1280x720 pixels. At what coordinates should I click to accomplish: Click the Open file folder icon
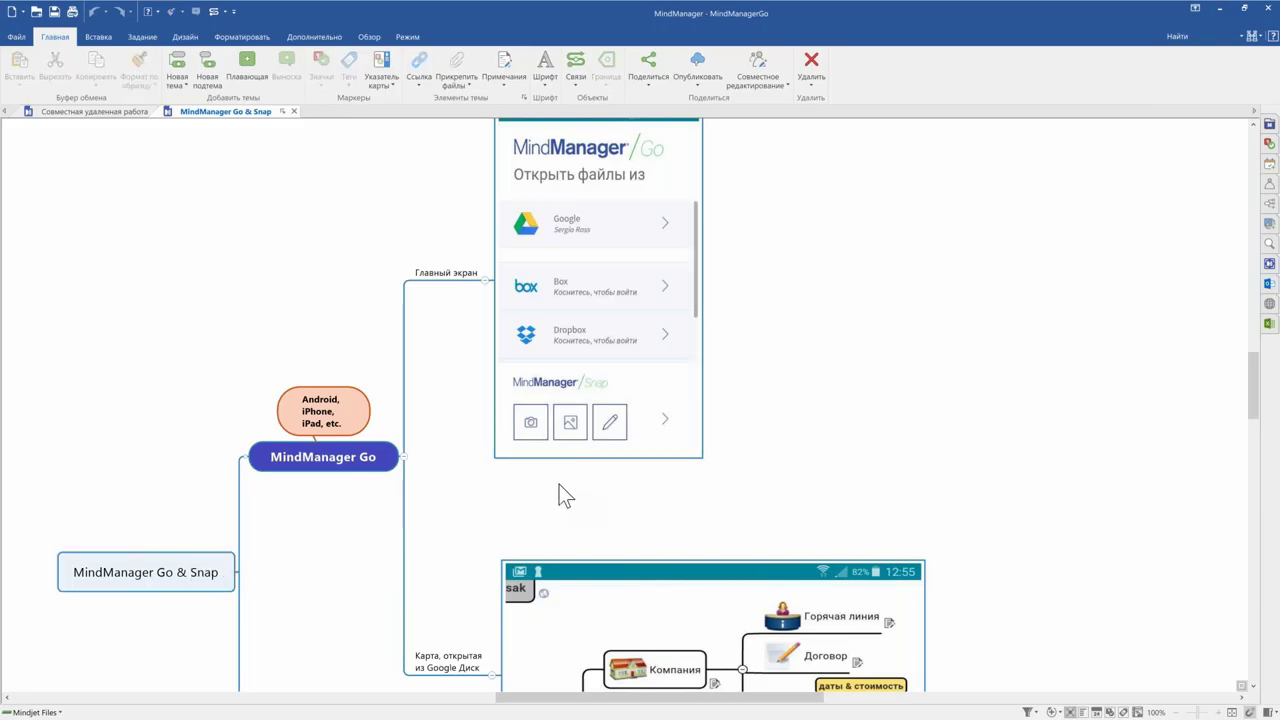[36, 12]
